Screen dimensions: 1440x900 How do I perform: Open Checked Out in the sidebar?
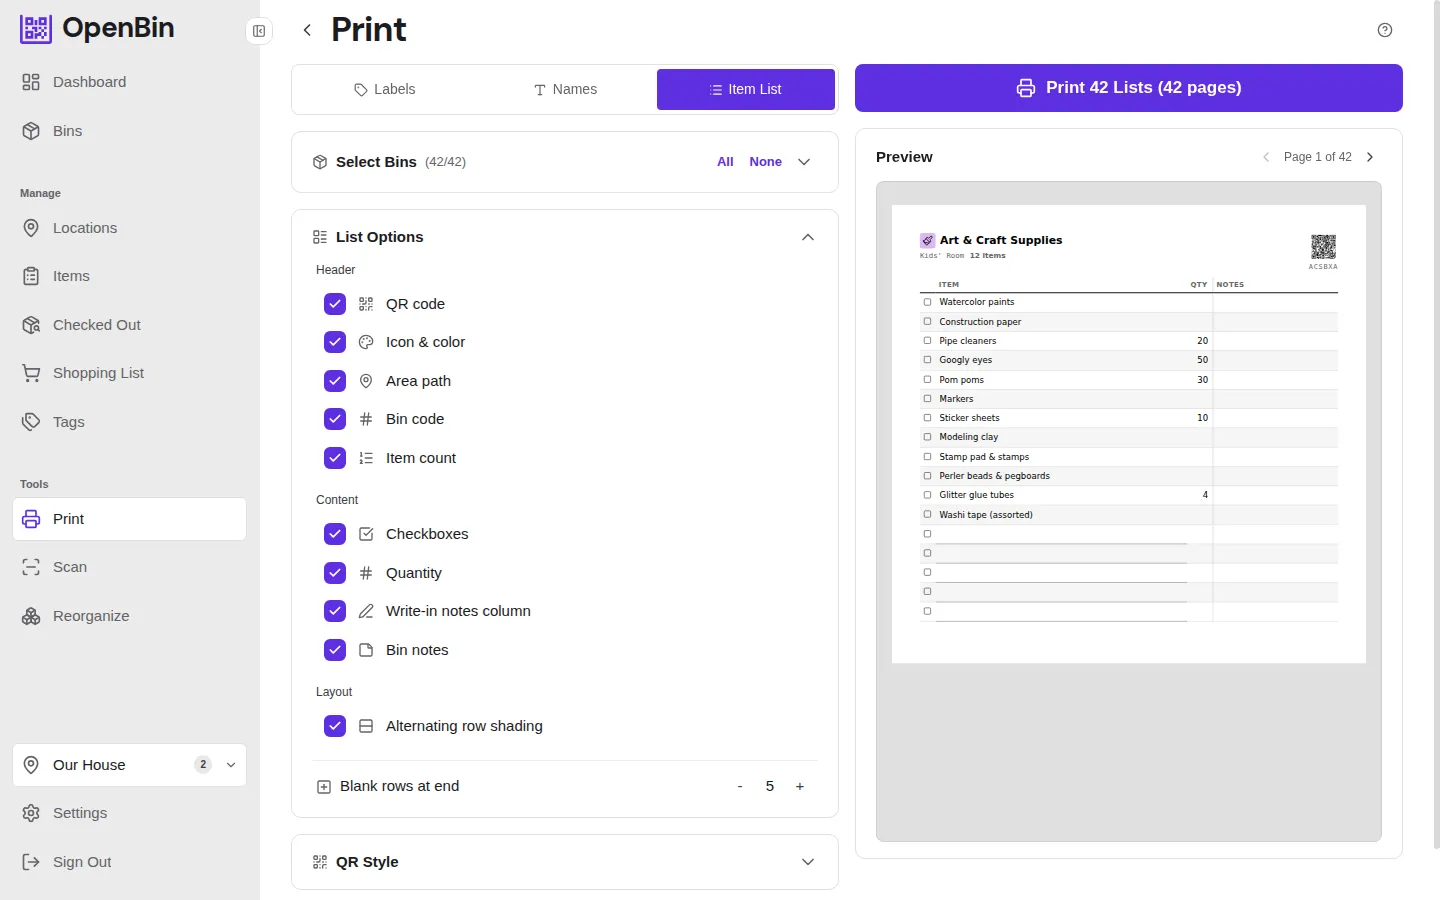tap(130, 325)
